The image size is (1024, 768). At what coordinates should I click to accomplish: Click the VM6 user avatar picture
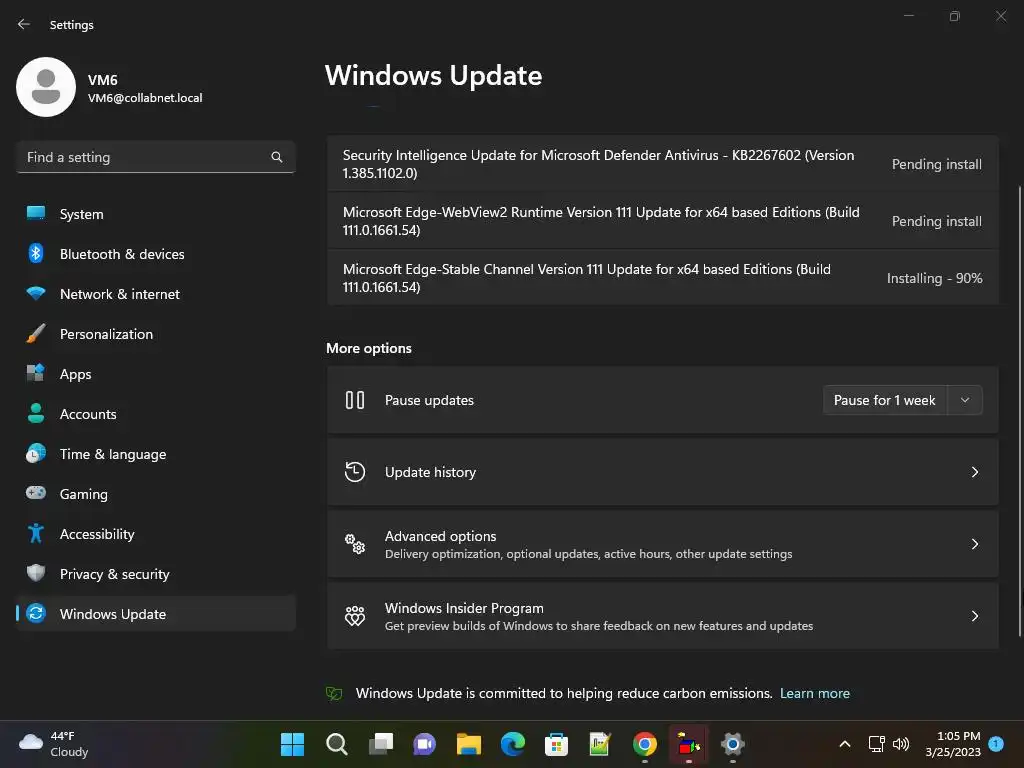[x=46, y=87]
